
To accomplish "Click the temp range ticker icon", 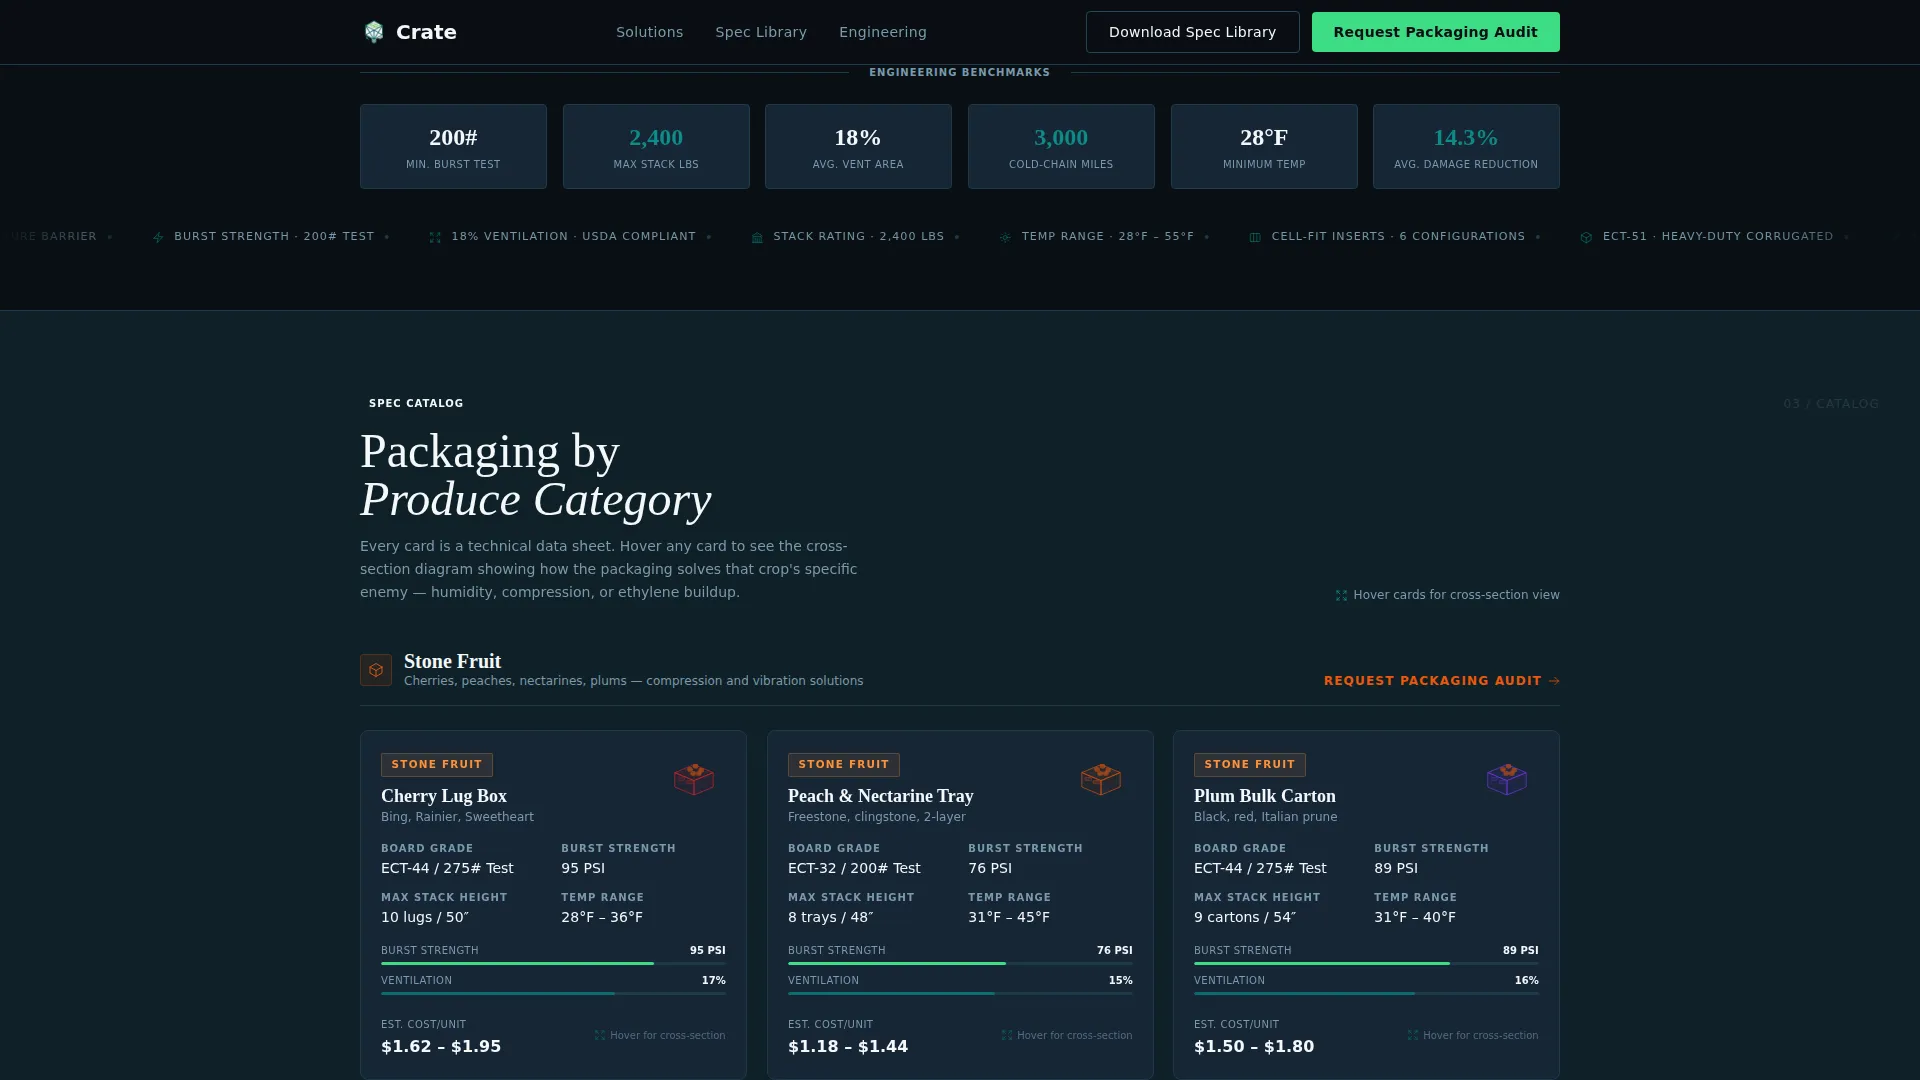I will click(x=1005, y=237).
